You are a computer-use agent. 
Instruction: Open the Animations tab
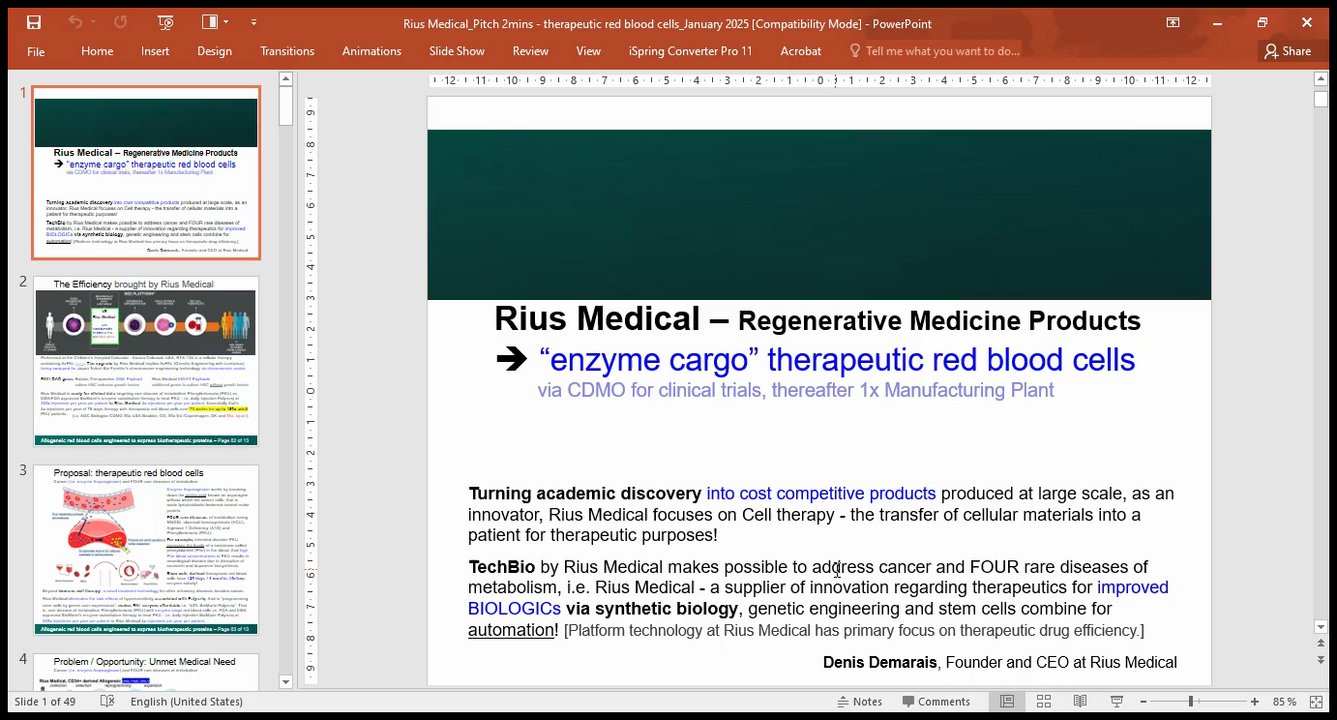(371, 51)
